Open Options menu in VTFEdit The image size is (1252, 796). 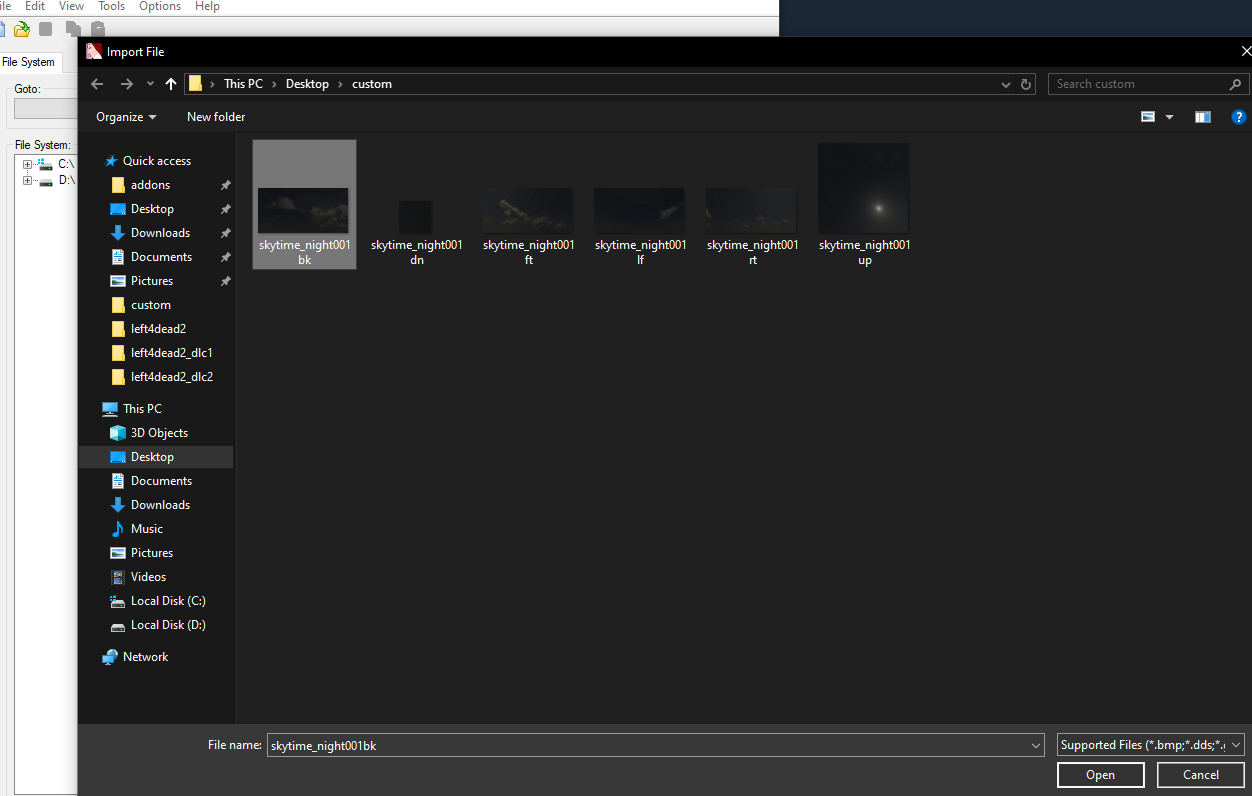[160, 6]
